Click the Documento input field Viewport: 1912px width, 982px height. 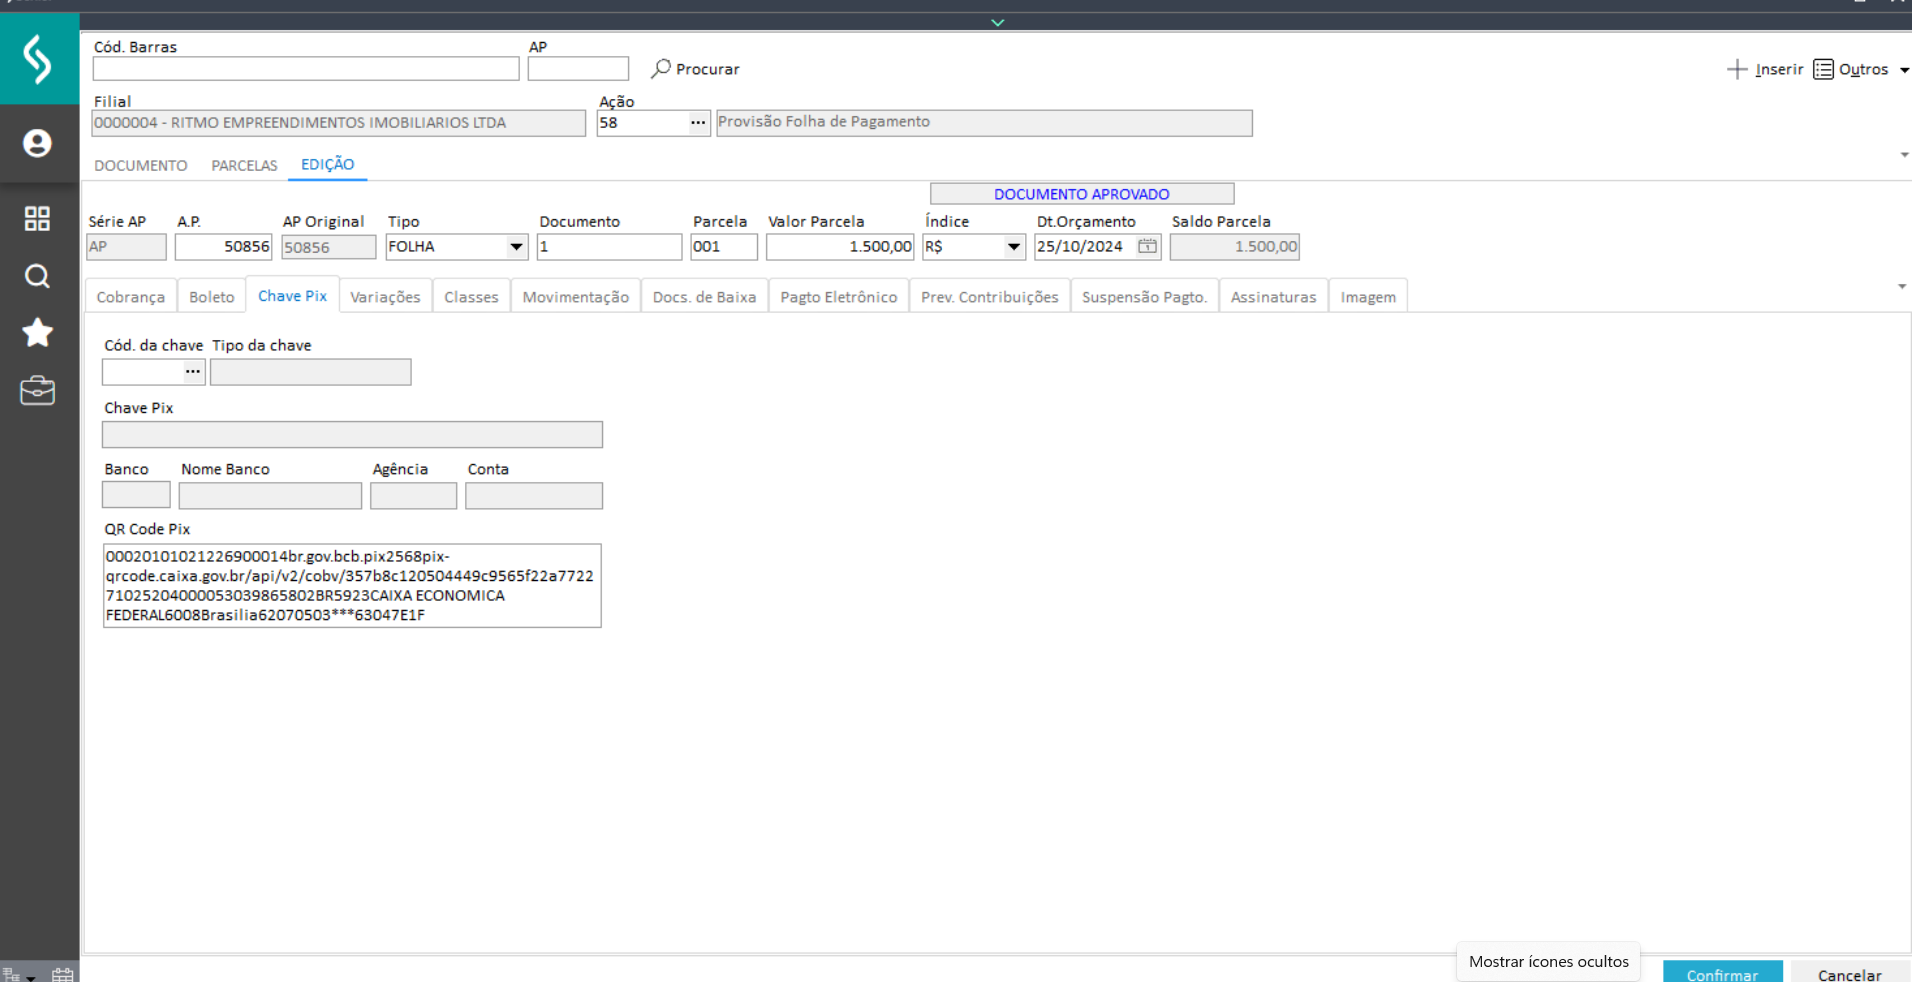(609, 247)
